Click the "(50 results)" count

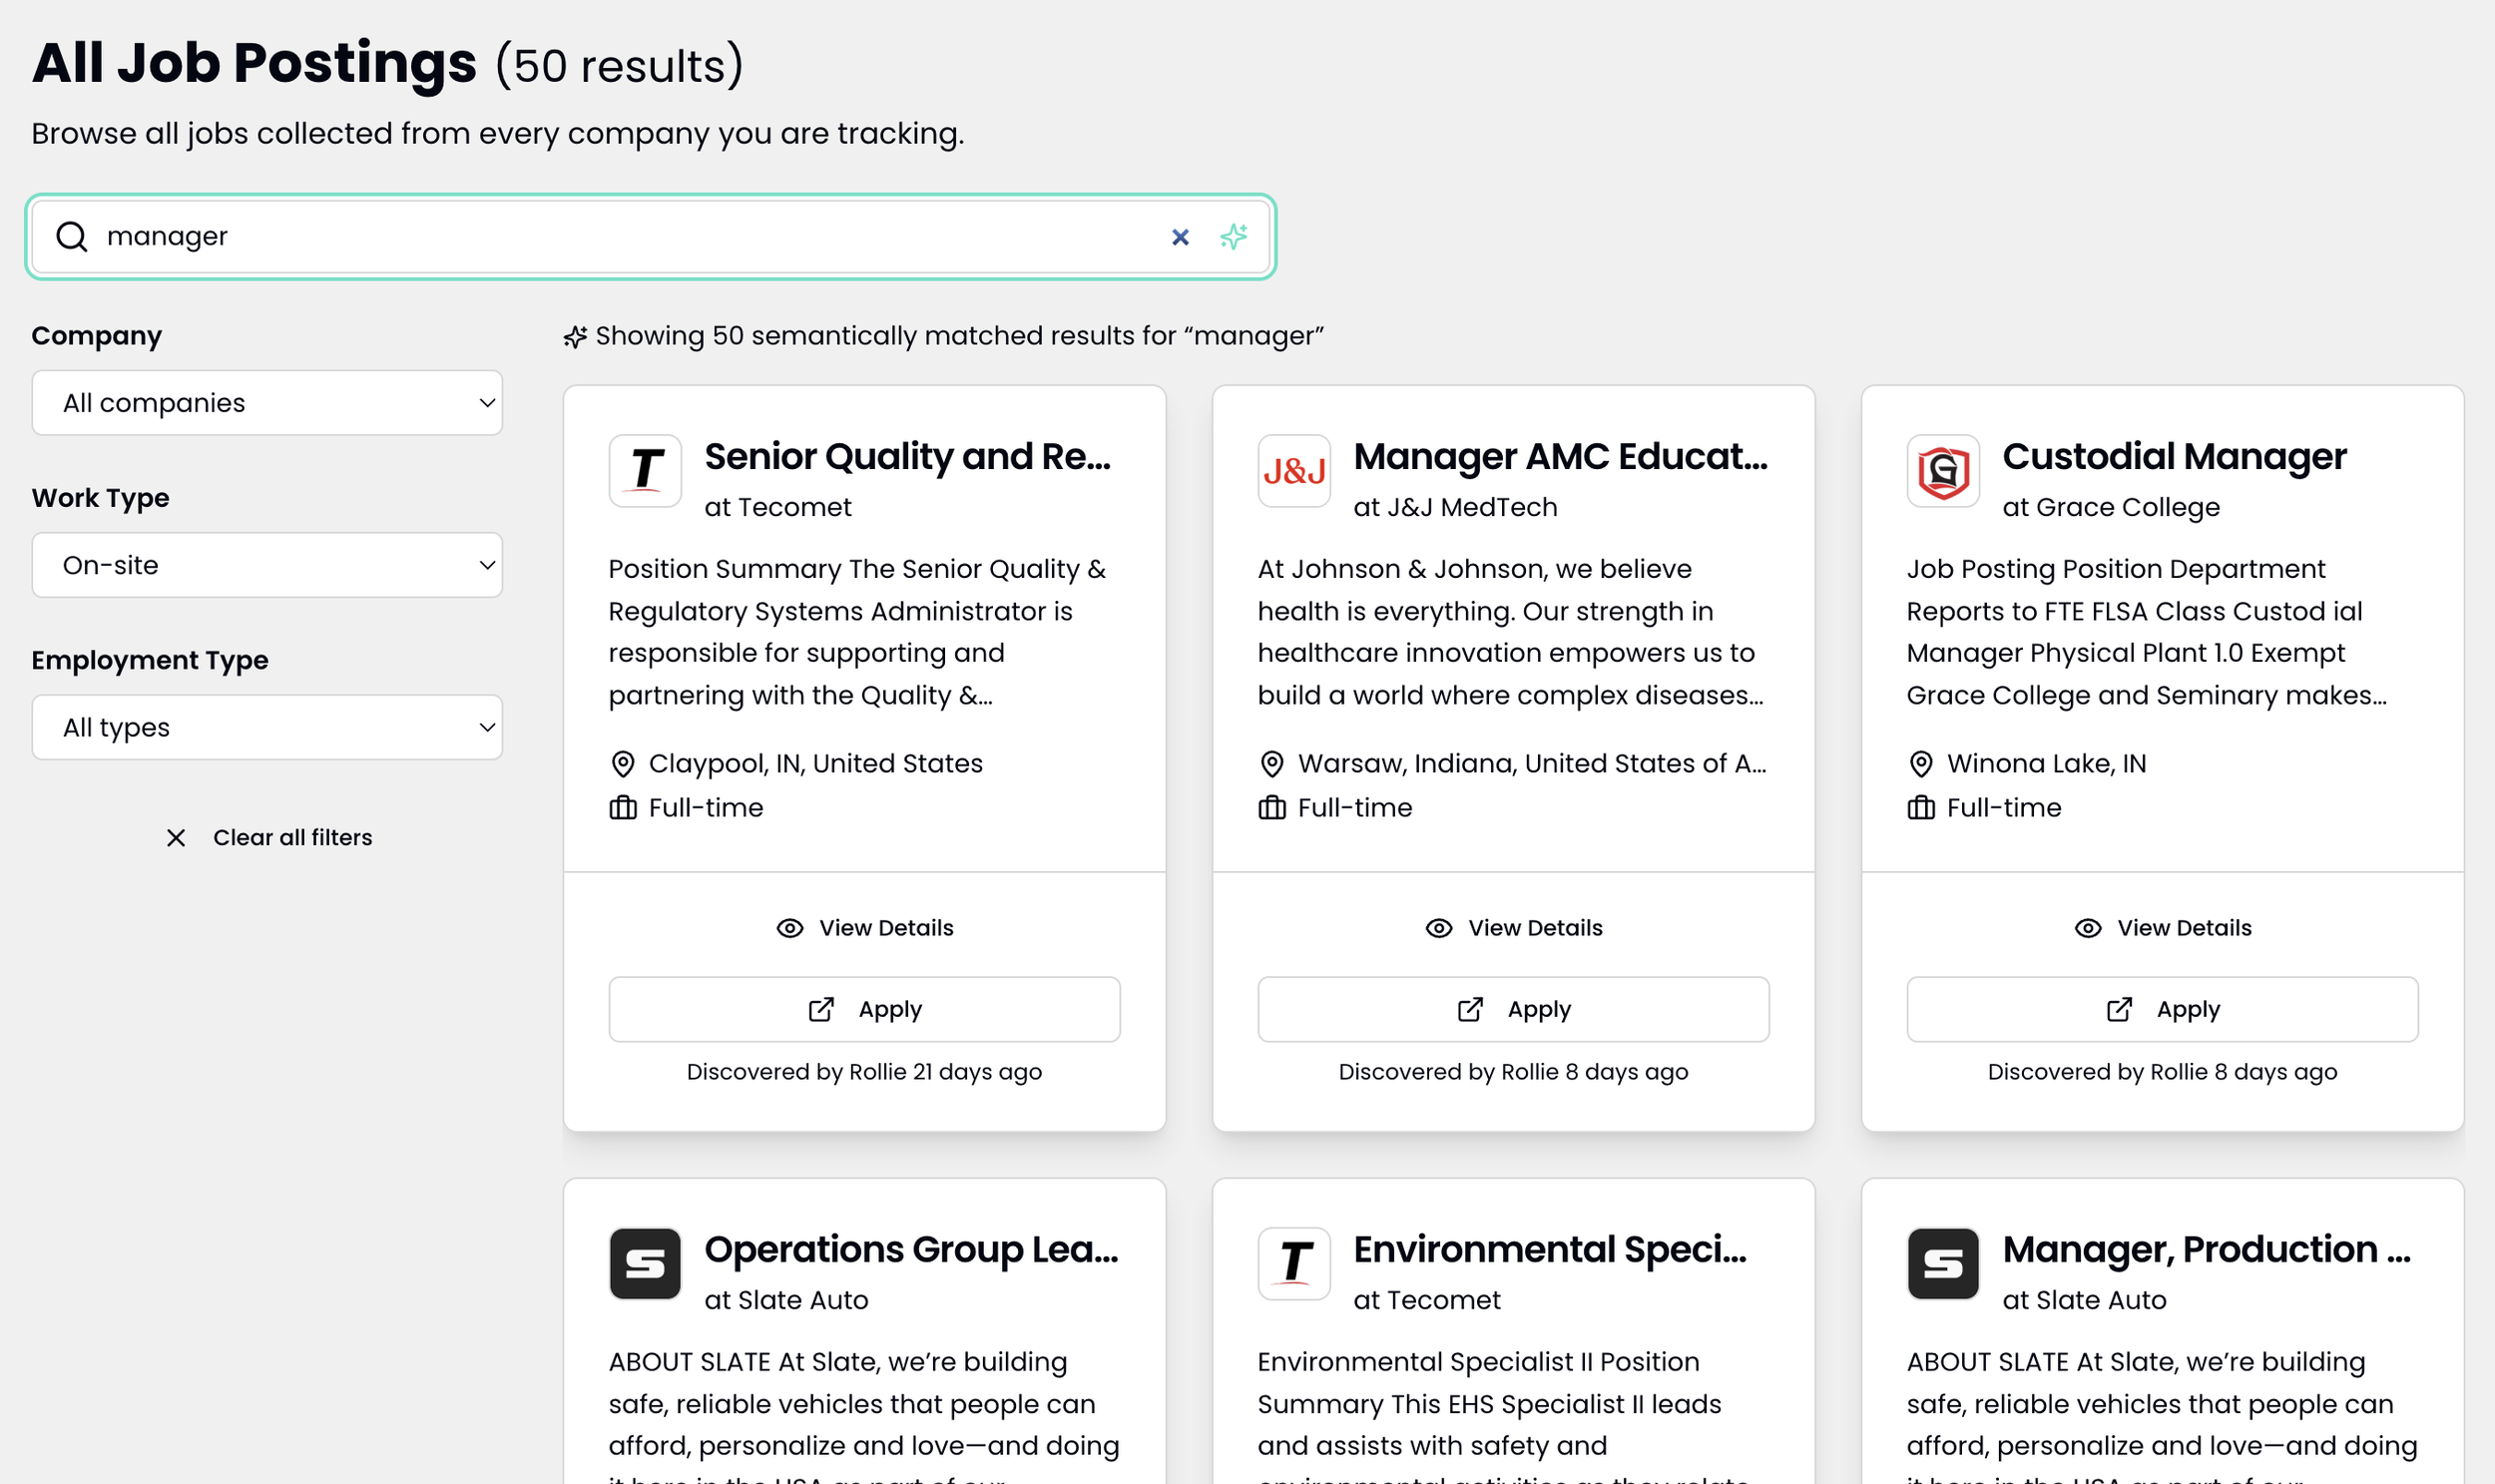(620, 66)
